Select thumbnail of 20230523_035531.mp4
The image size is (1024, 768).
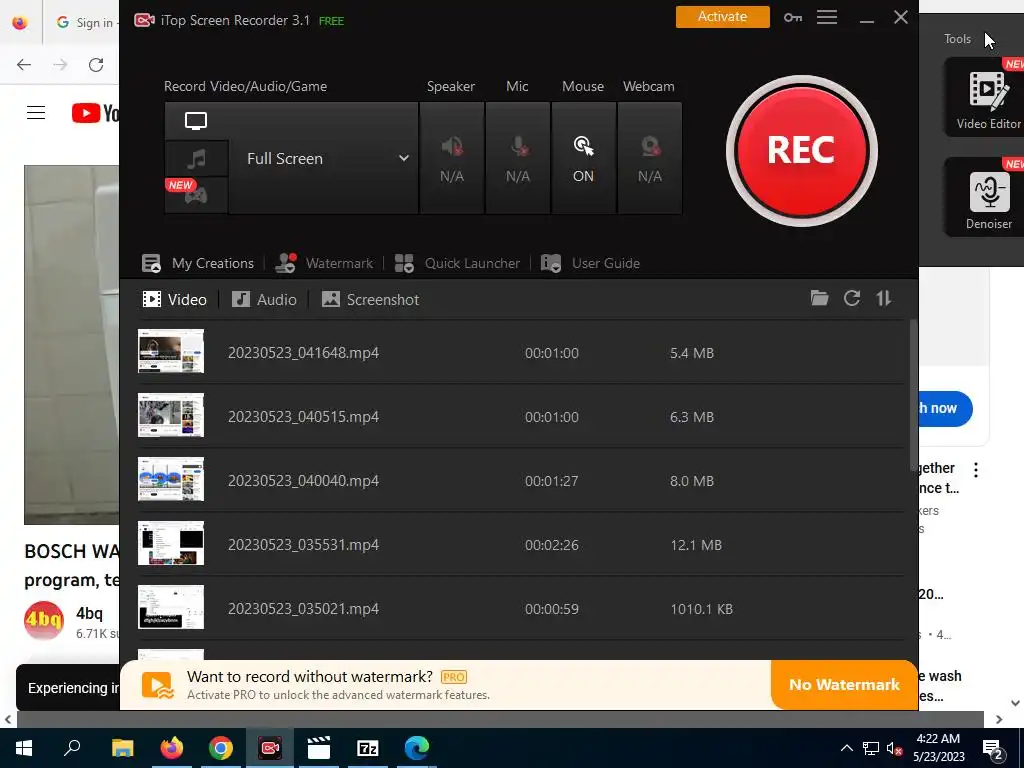pyautogui.click(x=170, y=543)
